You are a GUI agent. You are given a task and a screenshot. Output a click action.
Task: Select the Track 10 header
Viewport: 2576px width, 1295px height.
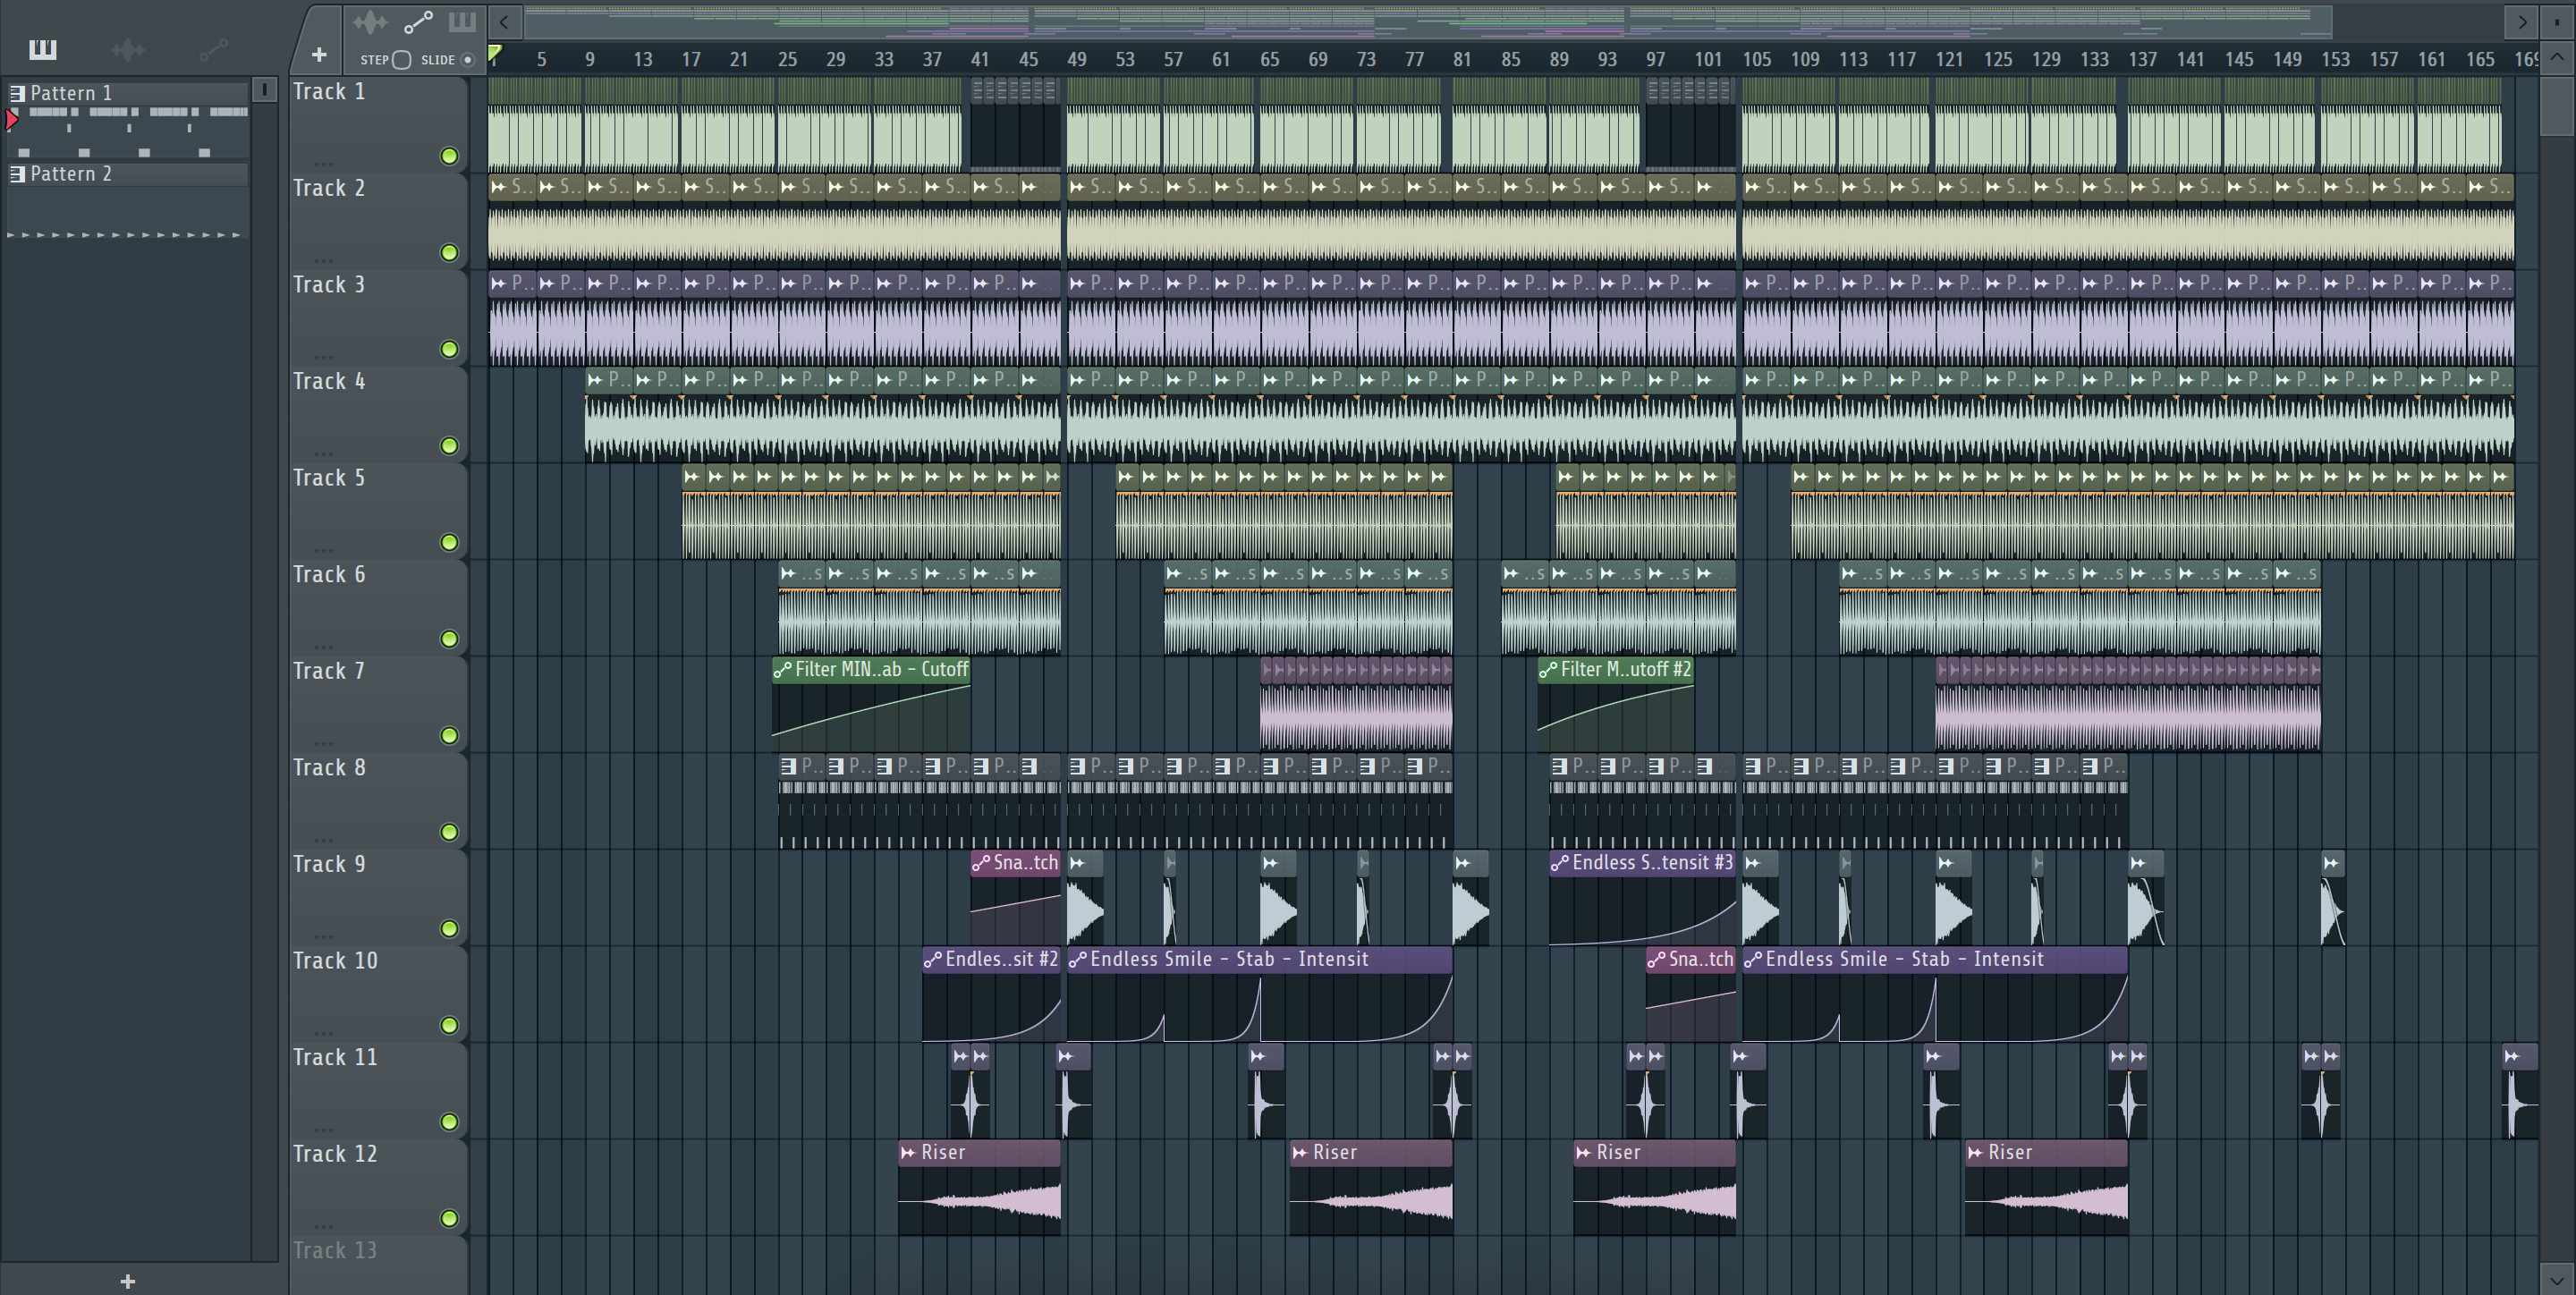(x=378, y=993)
